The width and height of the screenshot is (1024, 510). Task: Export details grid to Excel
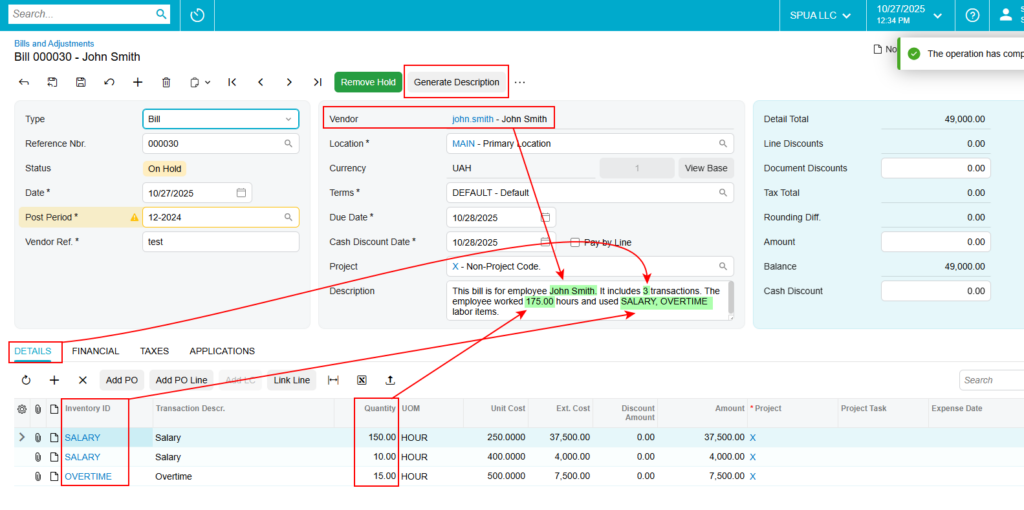[x=362, y=380]
